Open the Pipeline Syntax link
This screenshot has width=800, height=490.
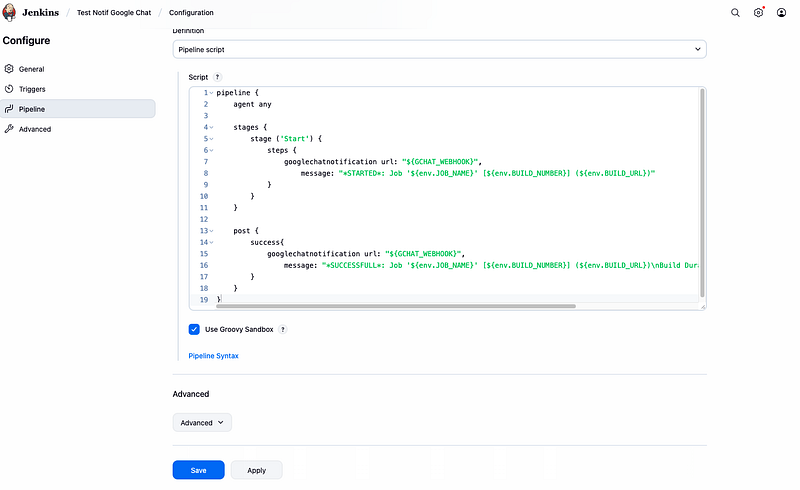213,356
